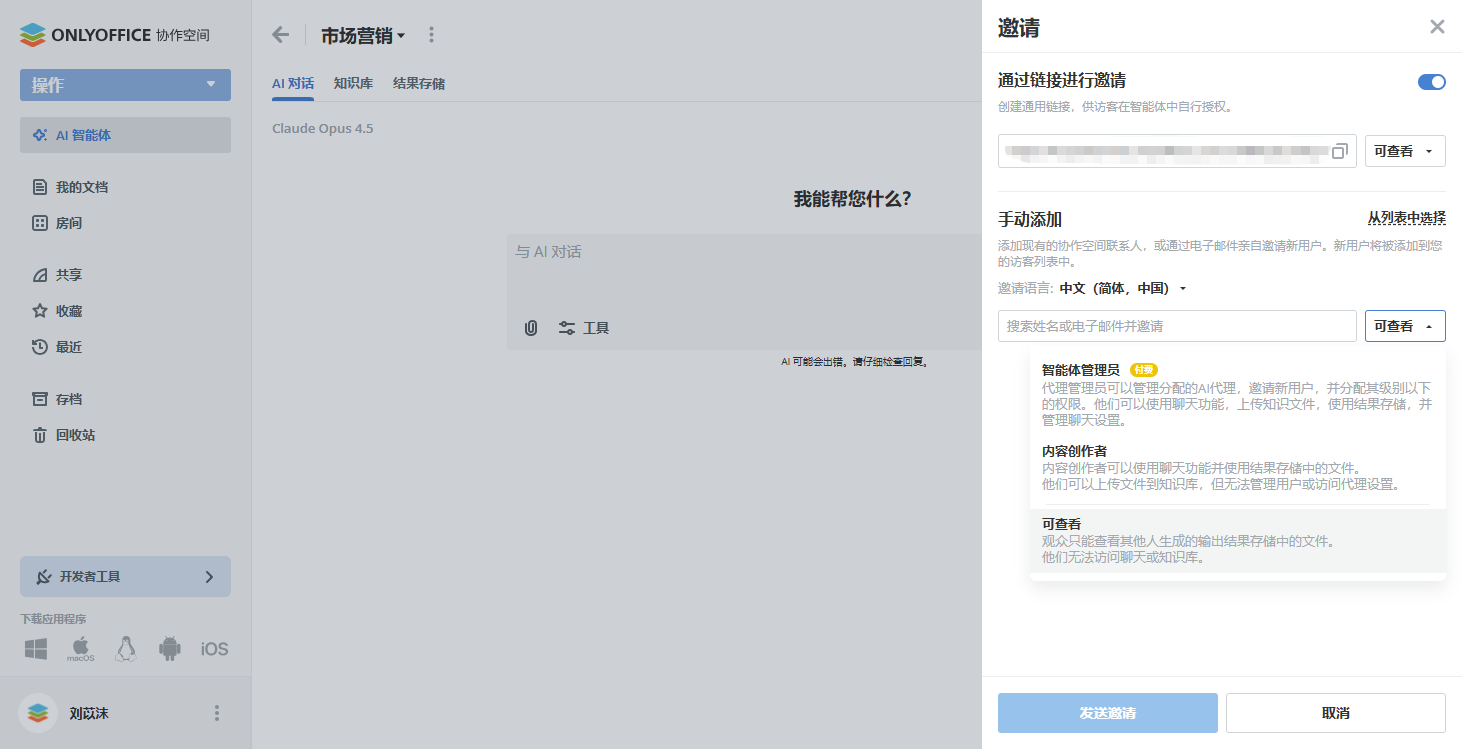Click the invite search input field
This screenshot has width=1462, height=749.
click(x=1177, y=325)
